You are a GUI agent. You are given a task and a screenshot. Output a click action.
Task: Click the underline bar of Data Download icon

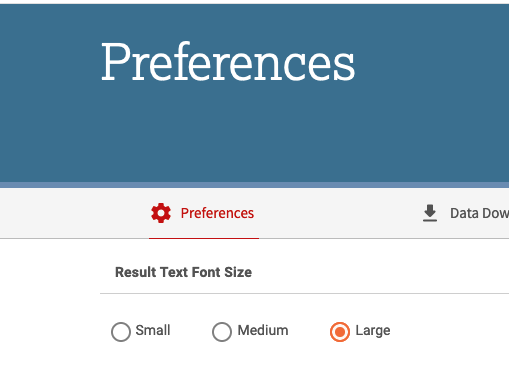click(430, 220)
